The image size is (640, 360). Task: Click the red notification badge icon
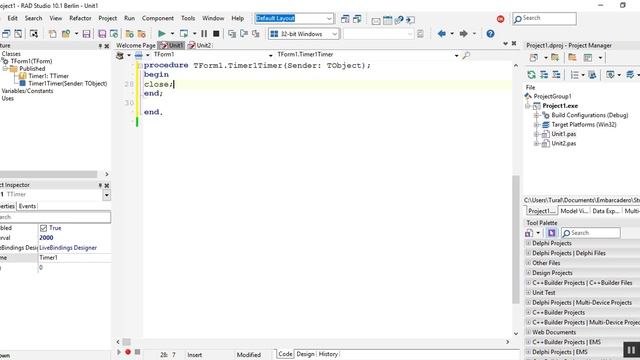[500, 19]
